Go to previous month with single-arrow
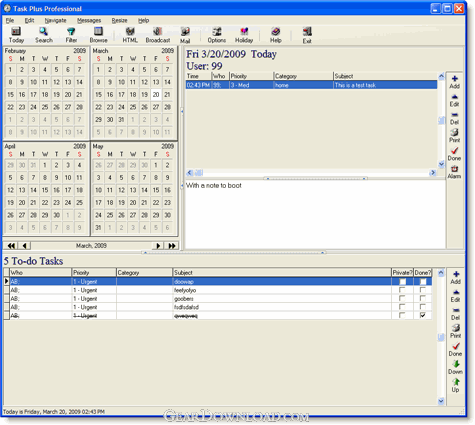475x425 pixels. [x=24, y=246]
